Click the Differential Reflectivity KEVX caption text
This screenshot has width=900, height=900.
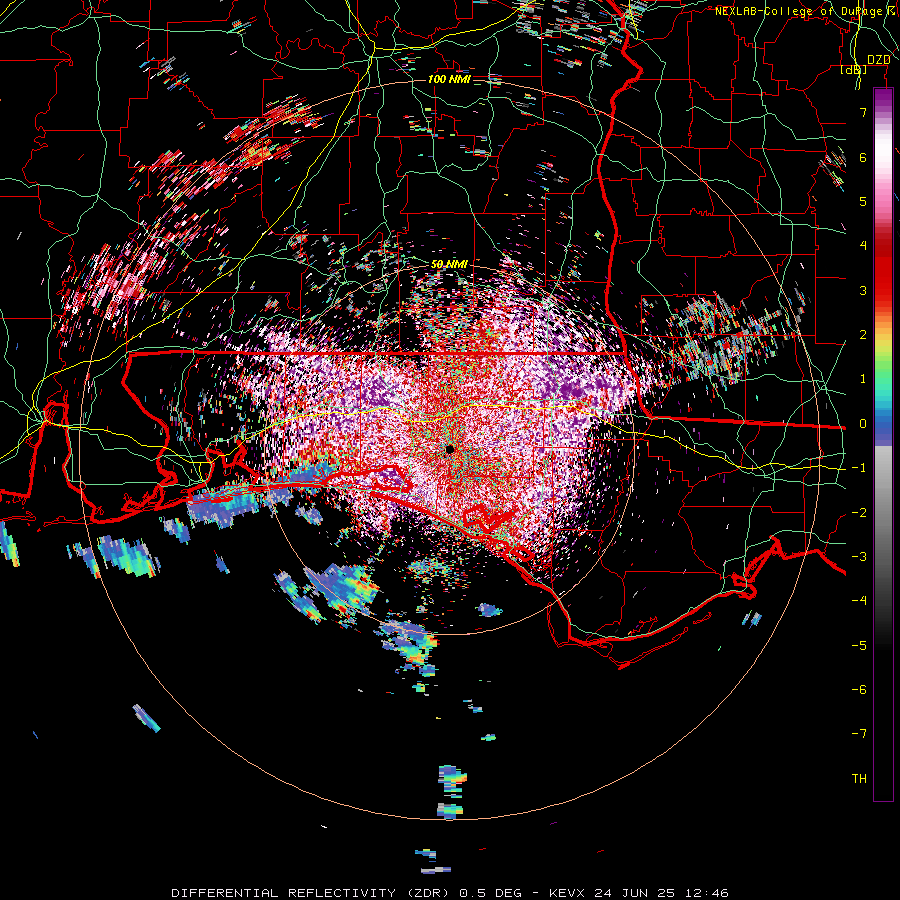(450, 893)
